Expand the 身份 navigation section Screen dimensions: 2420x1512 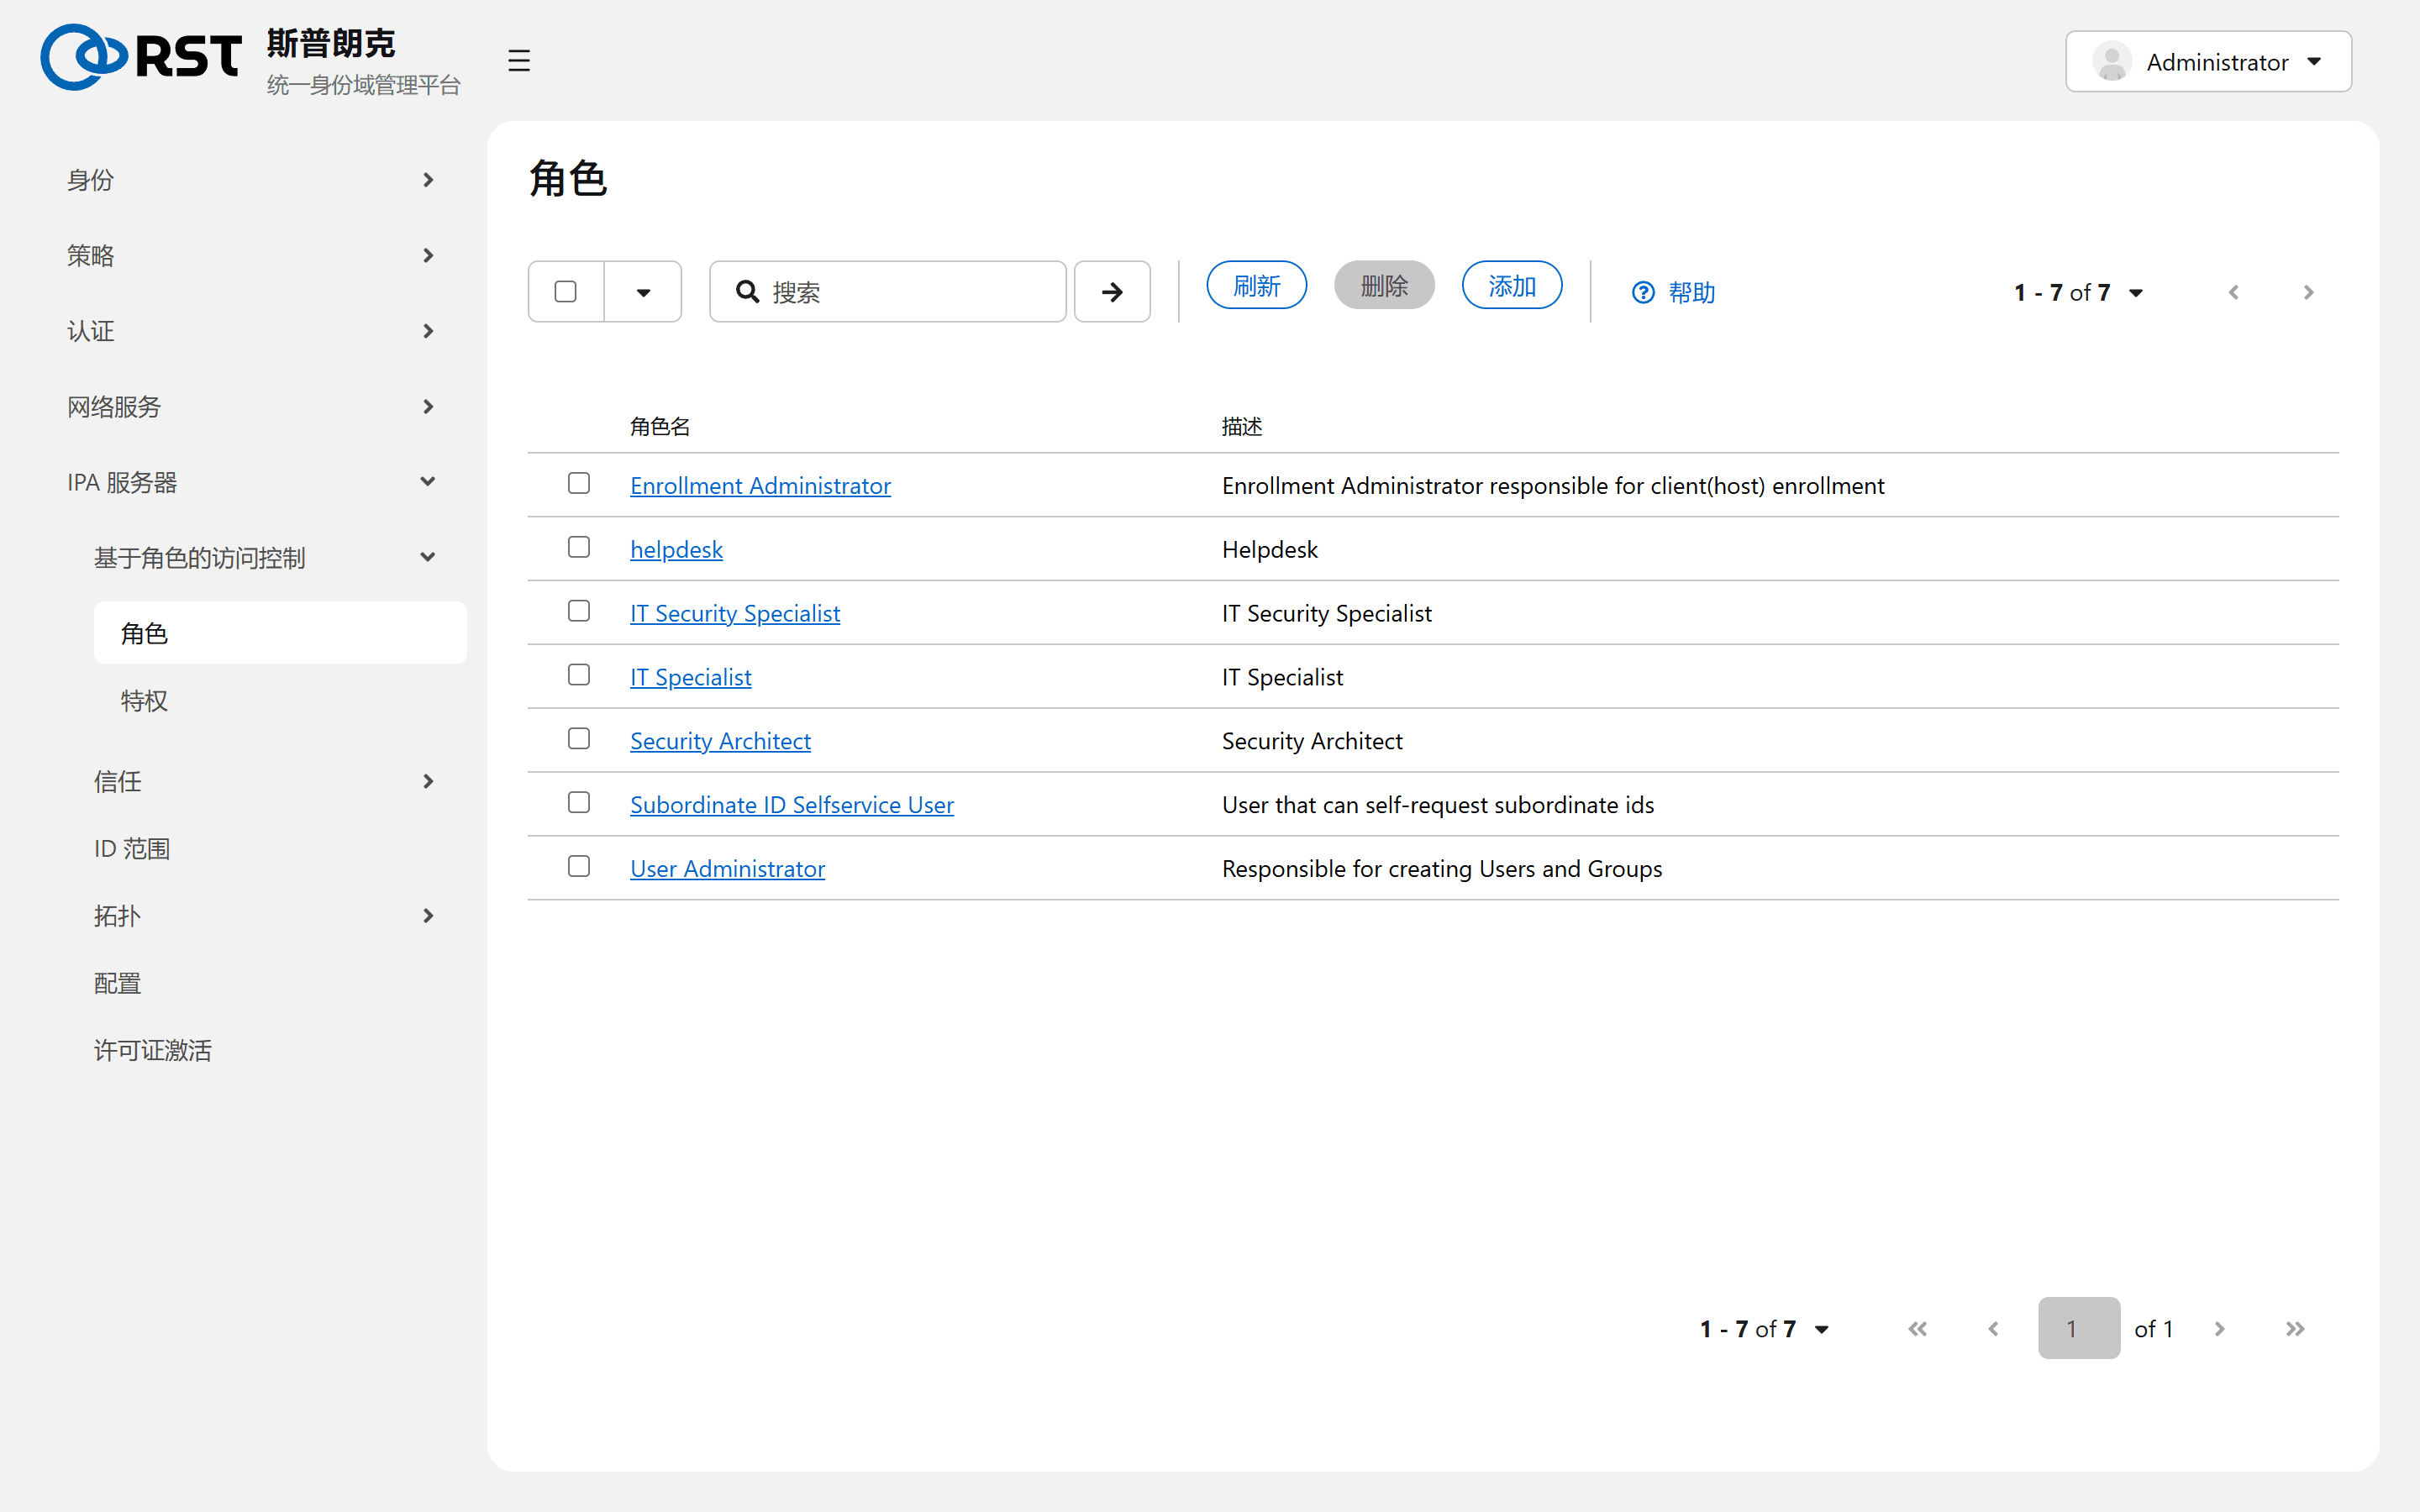coord(250,180)
